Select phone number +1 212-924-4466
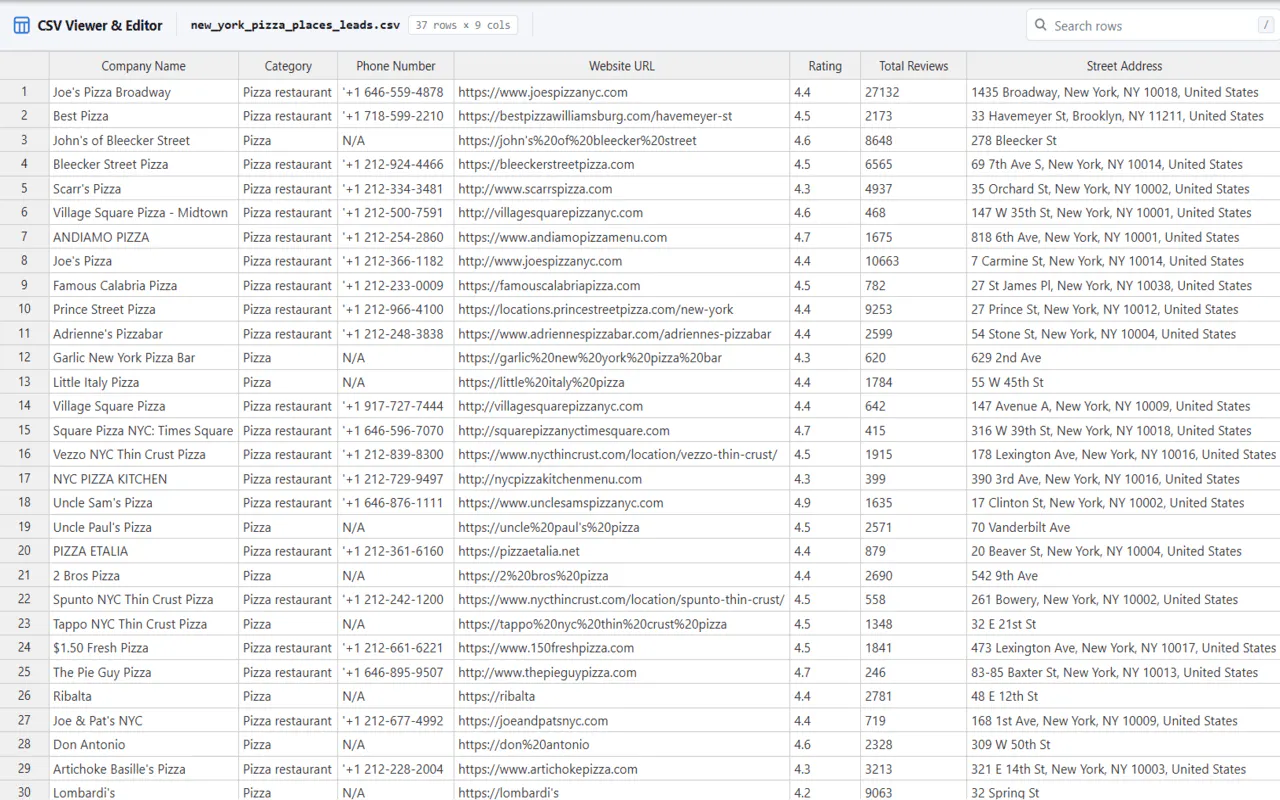The image size is (1280, 800). click(x=396, y=164)
